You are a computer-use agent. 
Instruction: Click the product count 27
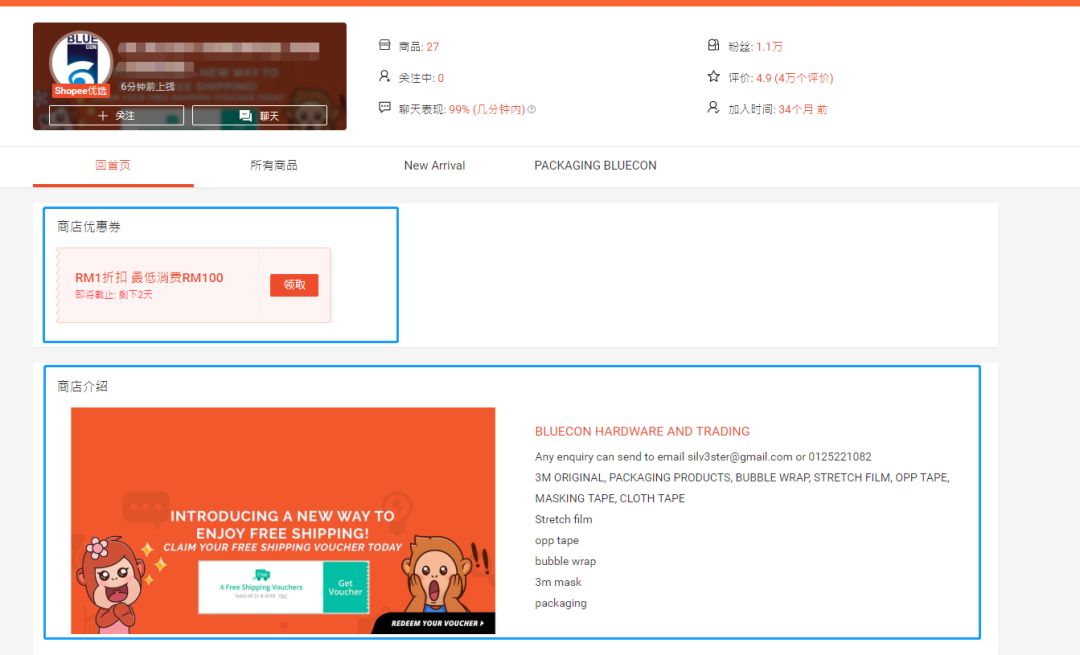(x=433, y=47)
